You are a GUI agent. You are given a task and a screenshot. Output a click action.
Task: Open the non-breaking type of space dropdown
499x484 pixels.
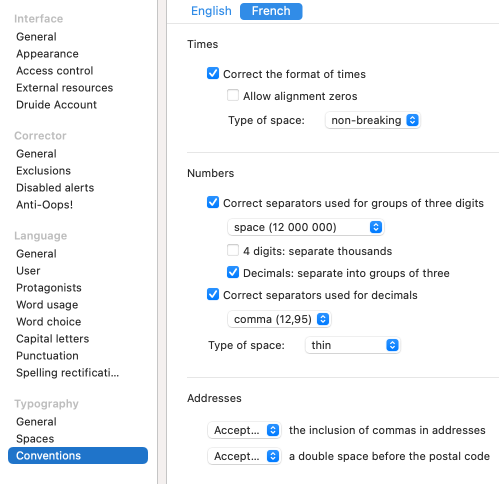[373, 120]
